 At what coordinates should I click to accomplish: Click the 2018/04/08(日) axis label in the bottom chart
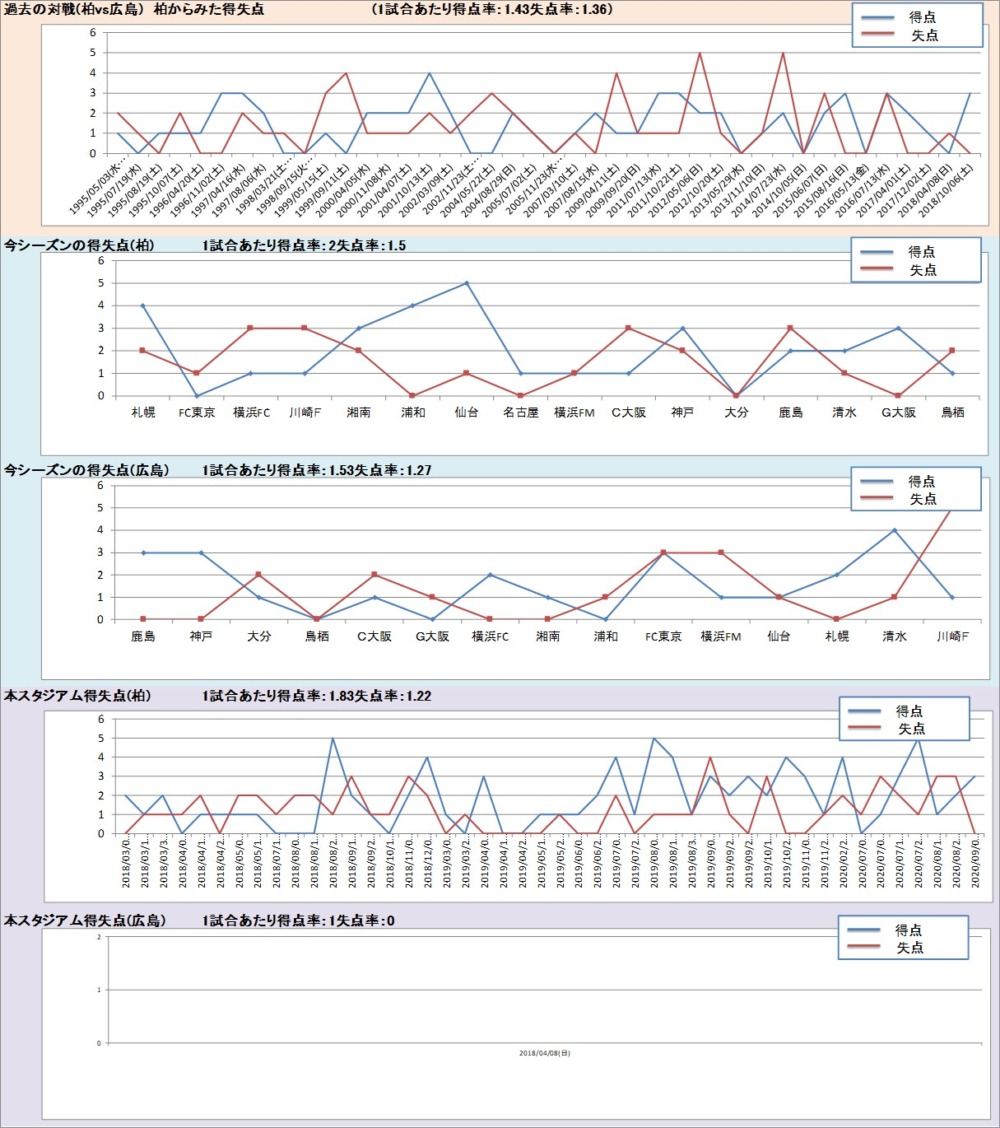[x=545, y=1053]
